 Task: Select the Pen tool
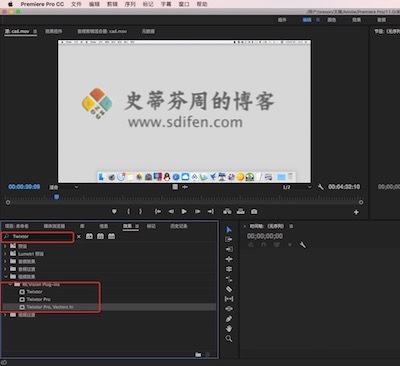(x=229, y=319)
